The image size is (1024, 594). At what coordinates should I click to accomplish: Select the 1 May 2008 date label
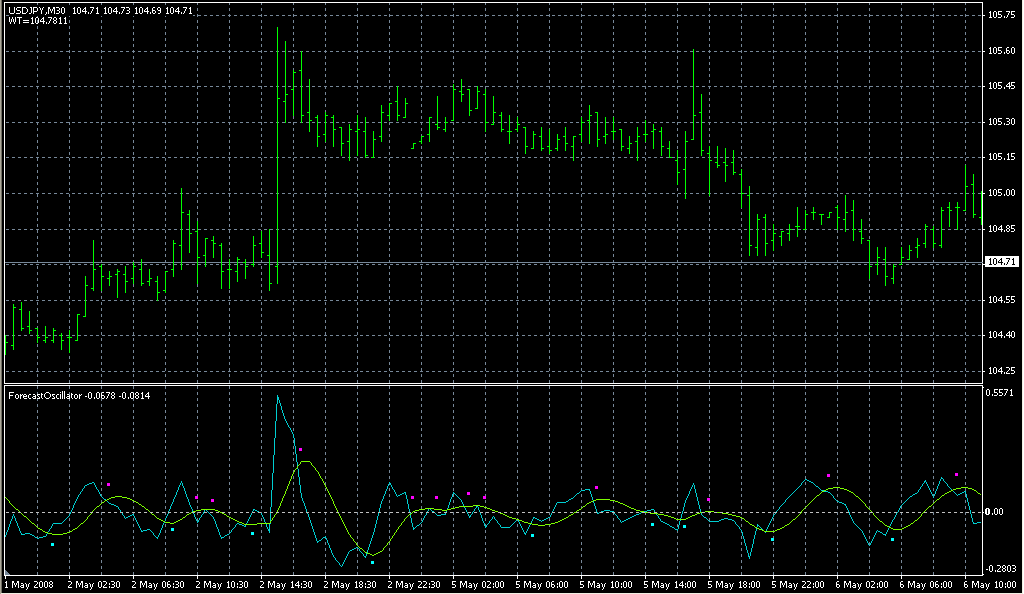29,582
